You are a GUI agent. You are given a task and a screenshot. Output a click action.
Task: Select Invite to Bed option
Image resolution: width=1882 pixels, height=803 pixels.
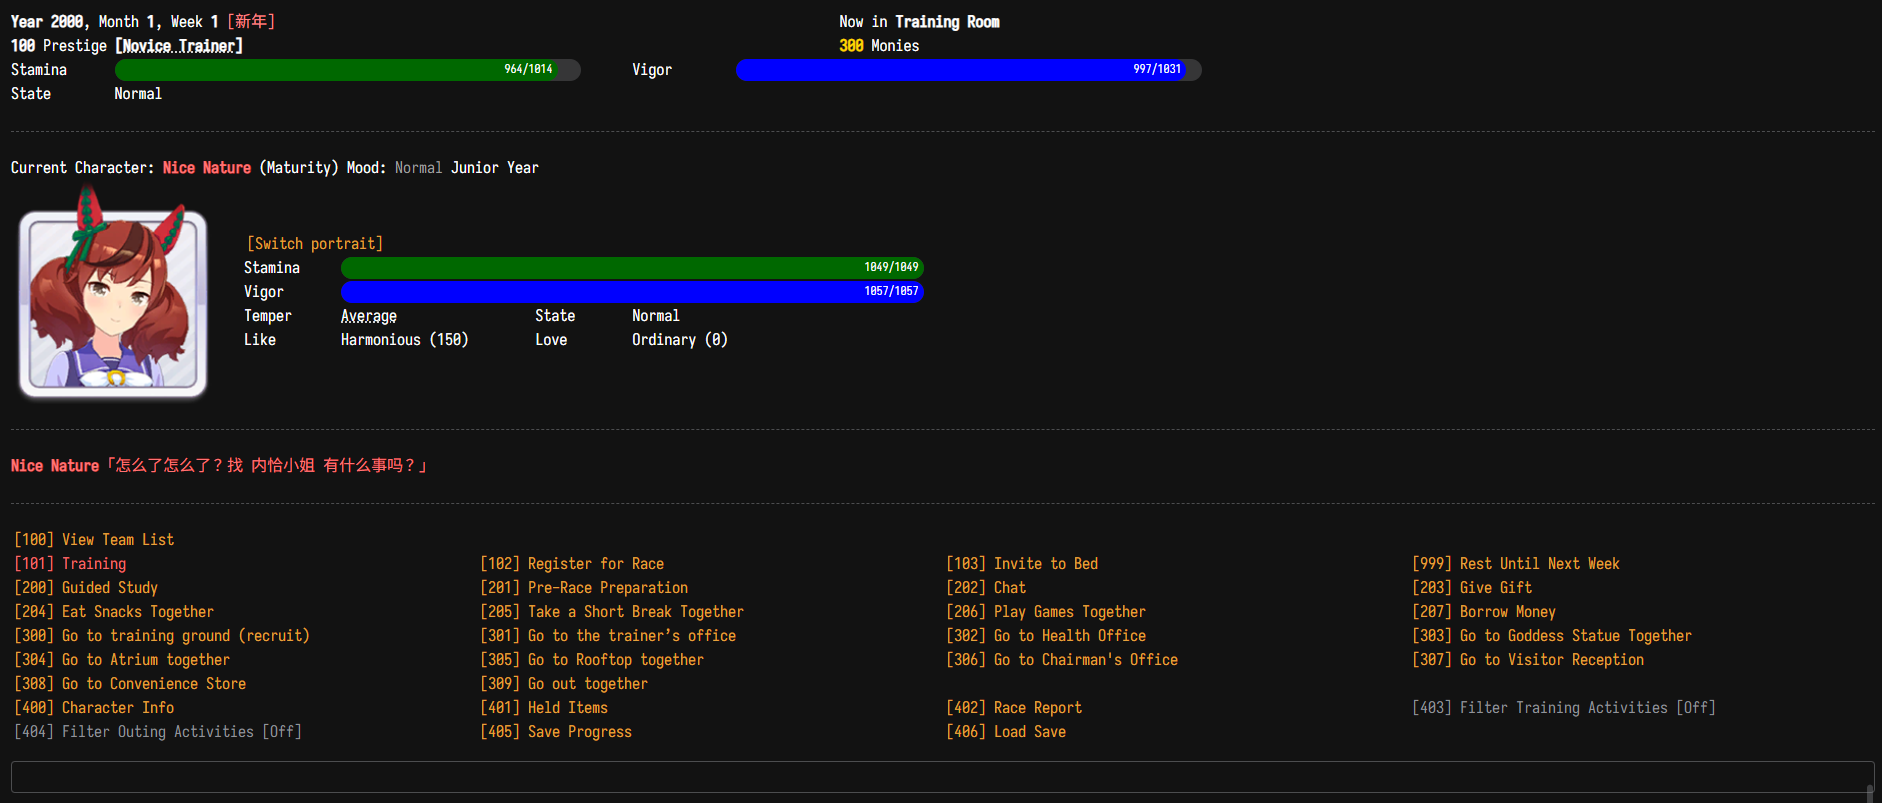[1022, 564]
